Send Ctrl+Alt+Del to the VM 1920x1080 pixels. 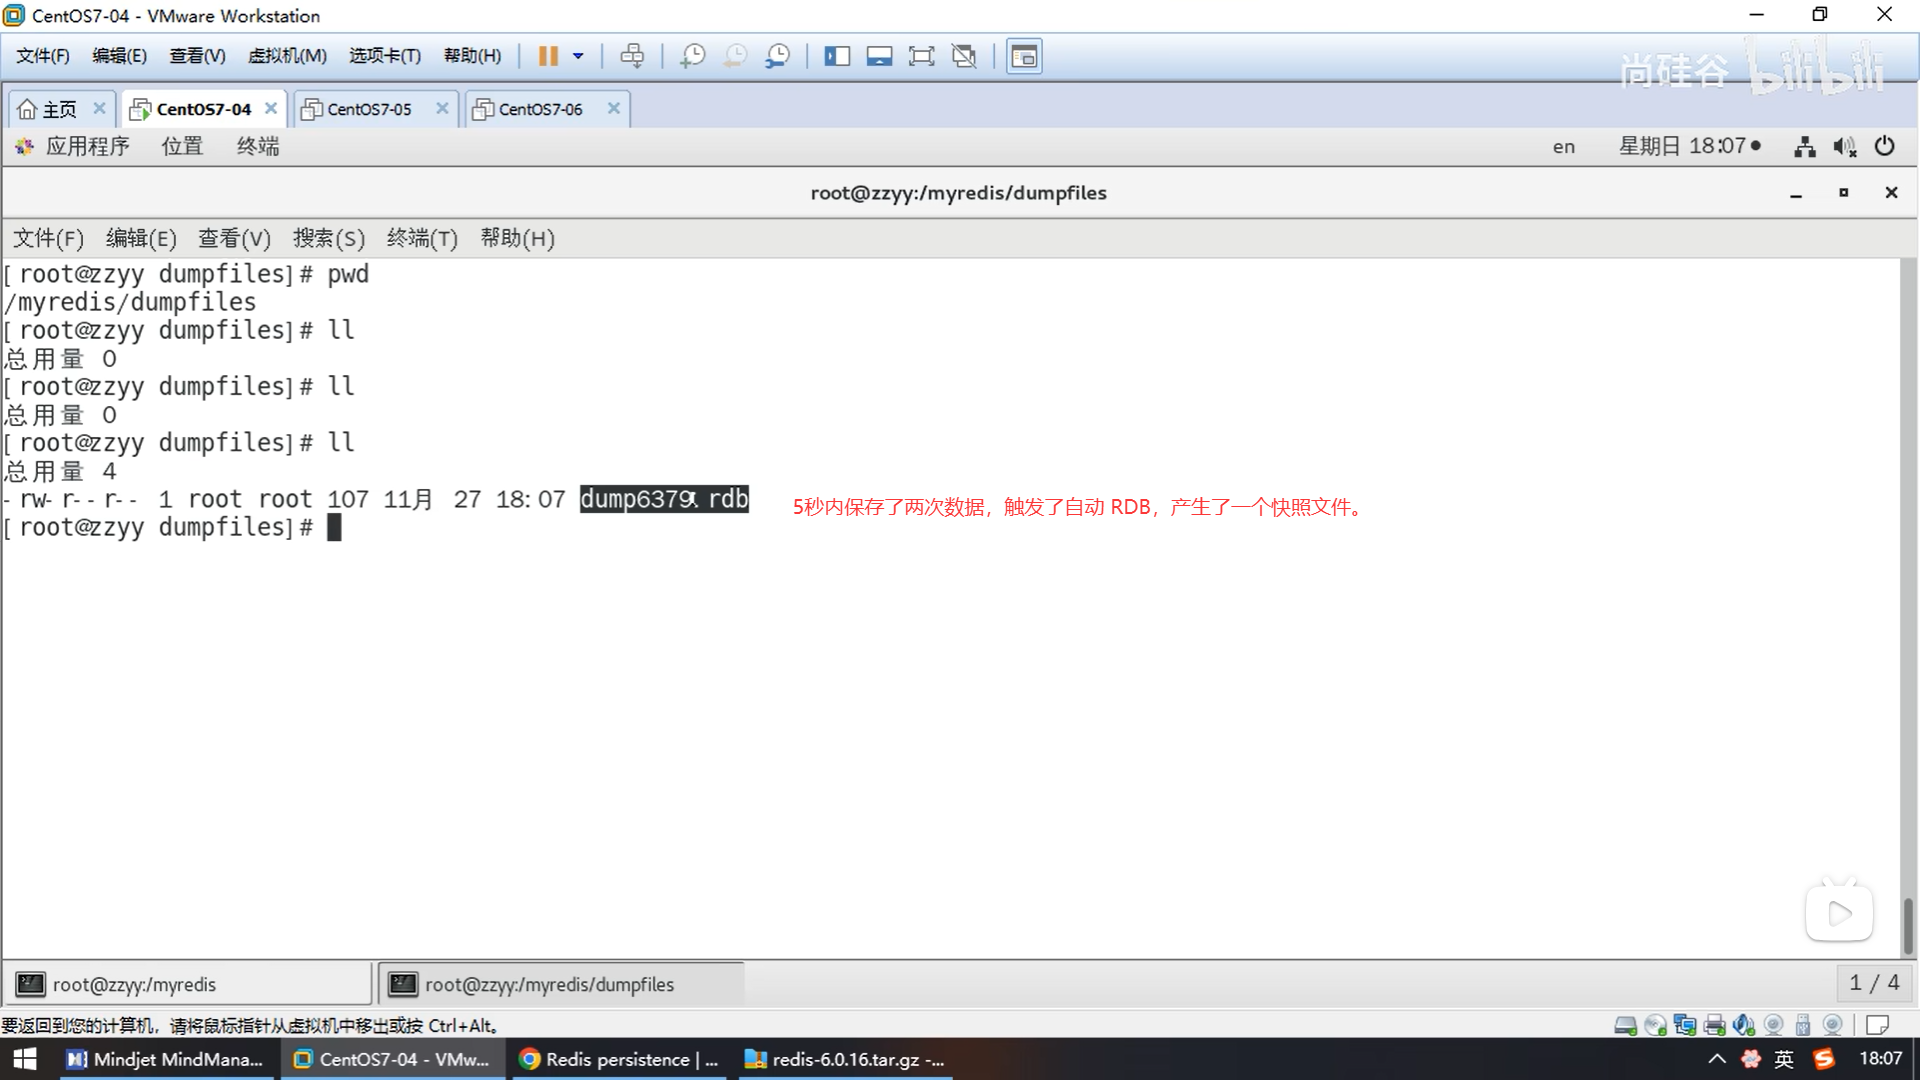[x=632, y=56]
